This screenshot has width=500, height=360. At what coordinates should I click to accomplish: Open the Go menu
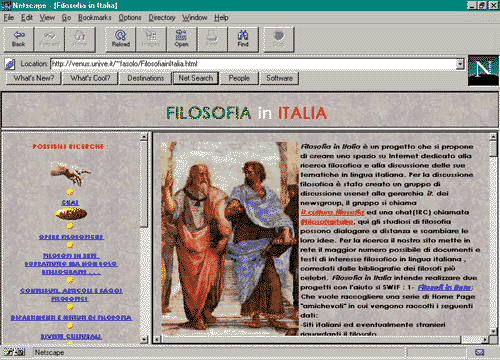pos(66,18)
